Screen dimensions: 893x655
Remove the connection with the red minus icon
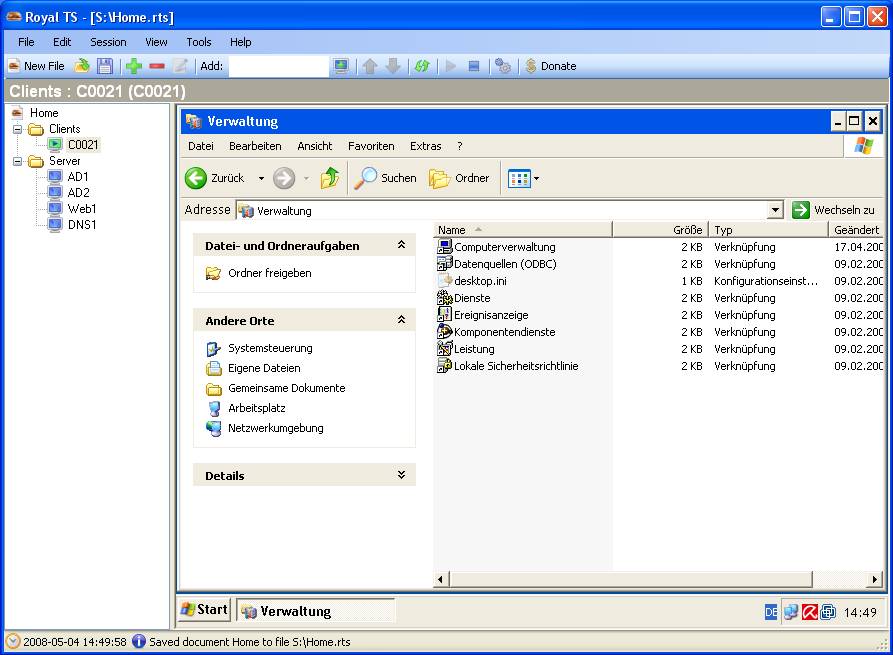click(157, 66)
